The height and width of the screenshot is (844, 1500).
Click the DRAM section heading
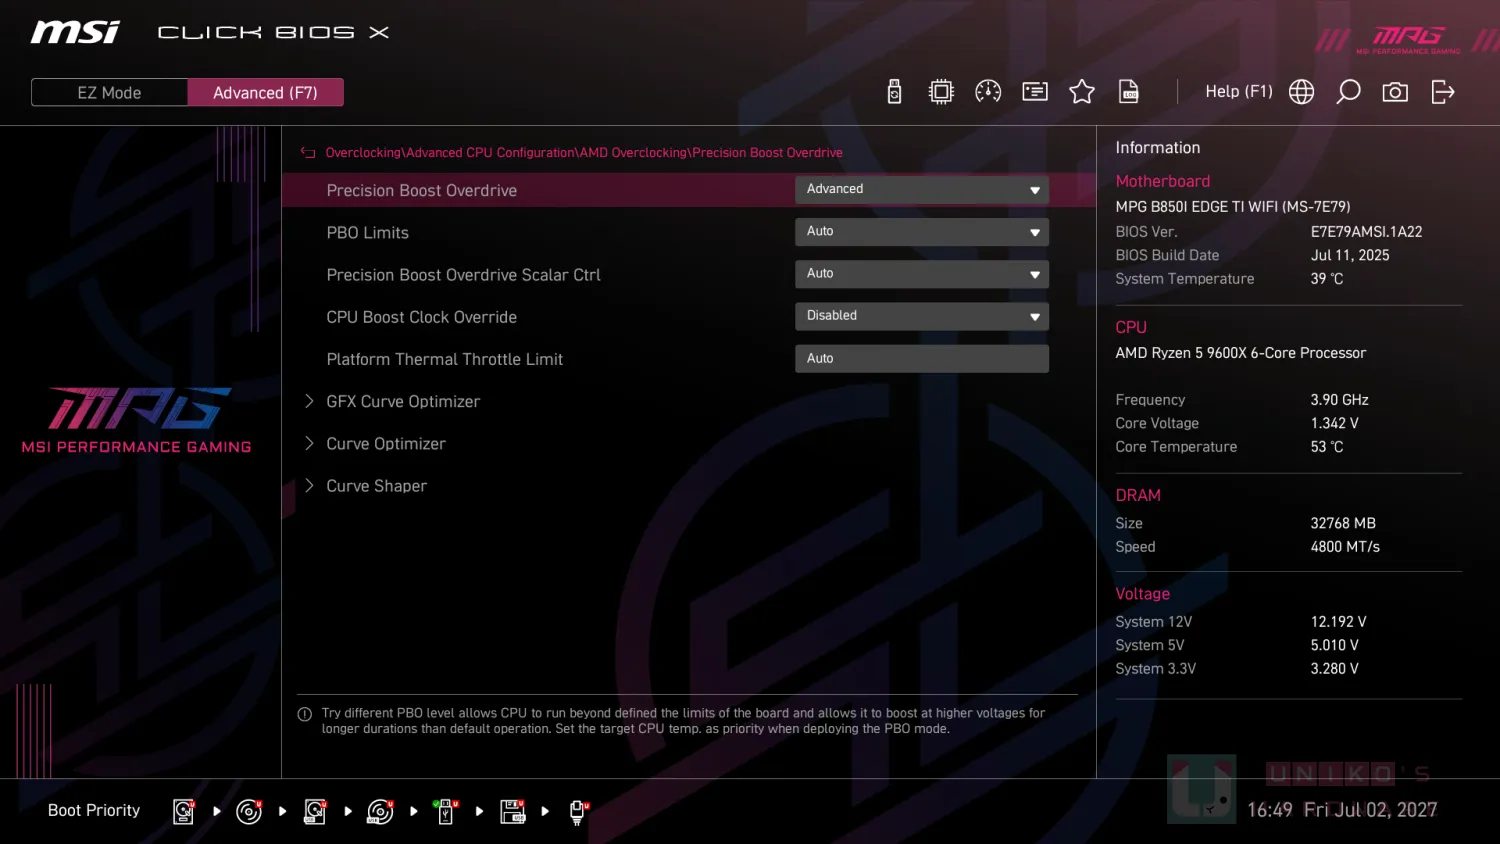[x=1138, y=495]
